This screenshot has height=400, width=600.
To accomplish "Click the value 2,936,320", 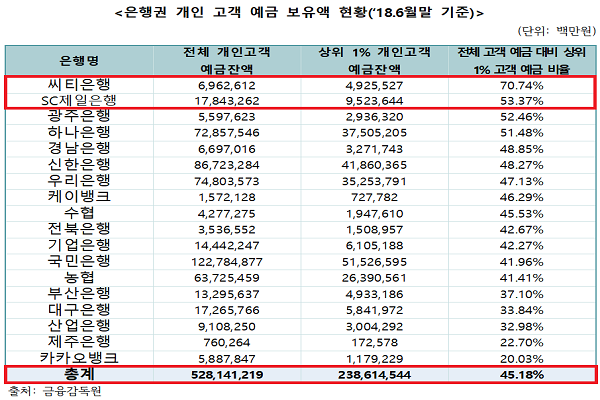I will (375, 117).
